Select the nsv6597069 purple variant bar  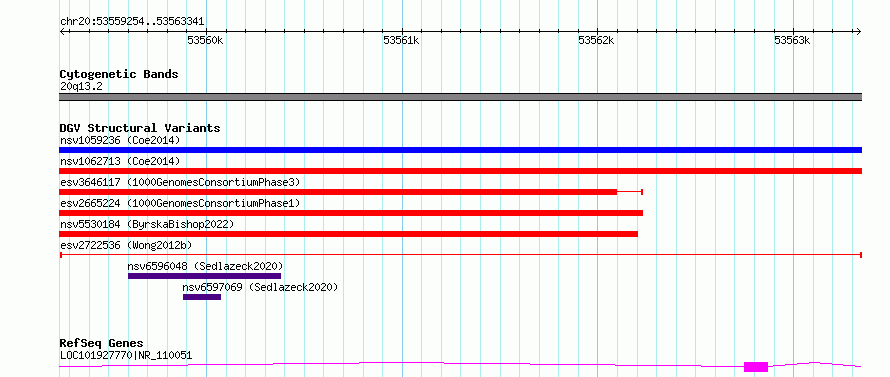201,297
